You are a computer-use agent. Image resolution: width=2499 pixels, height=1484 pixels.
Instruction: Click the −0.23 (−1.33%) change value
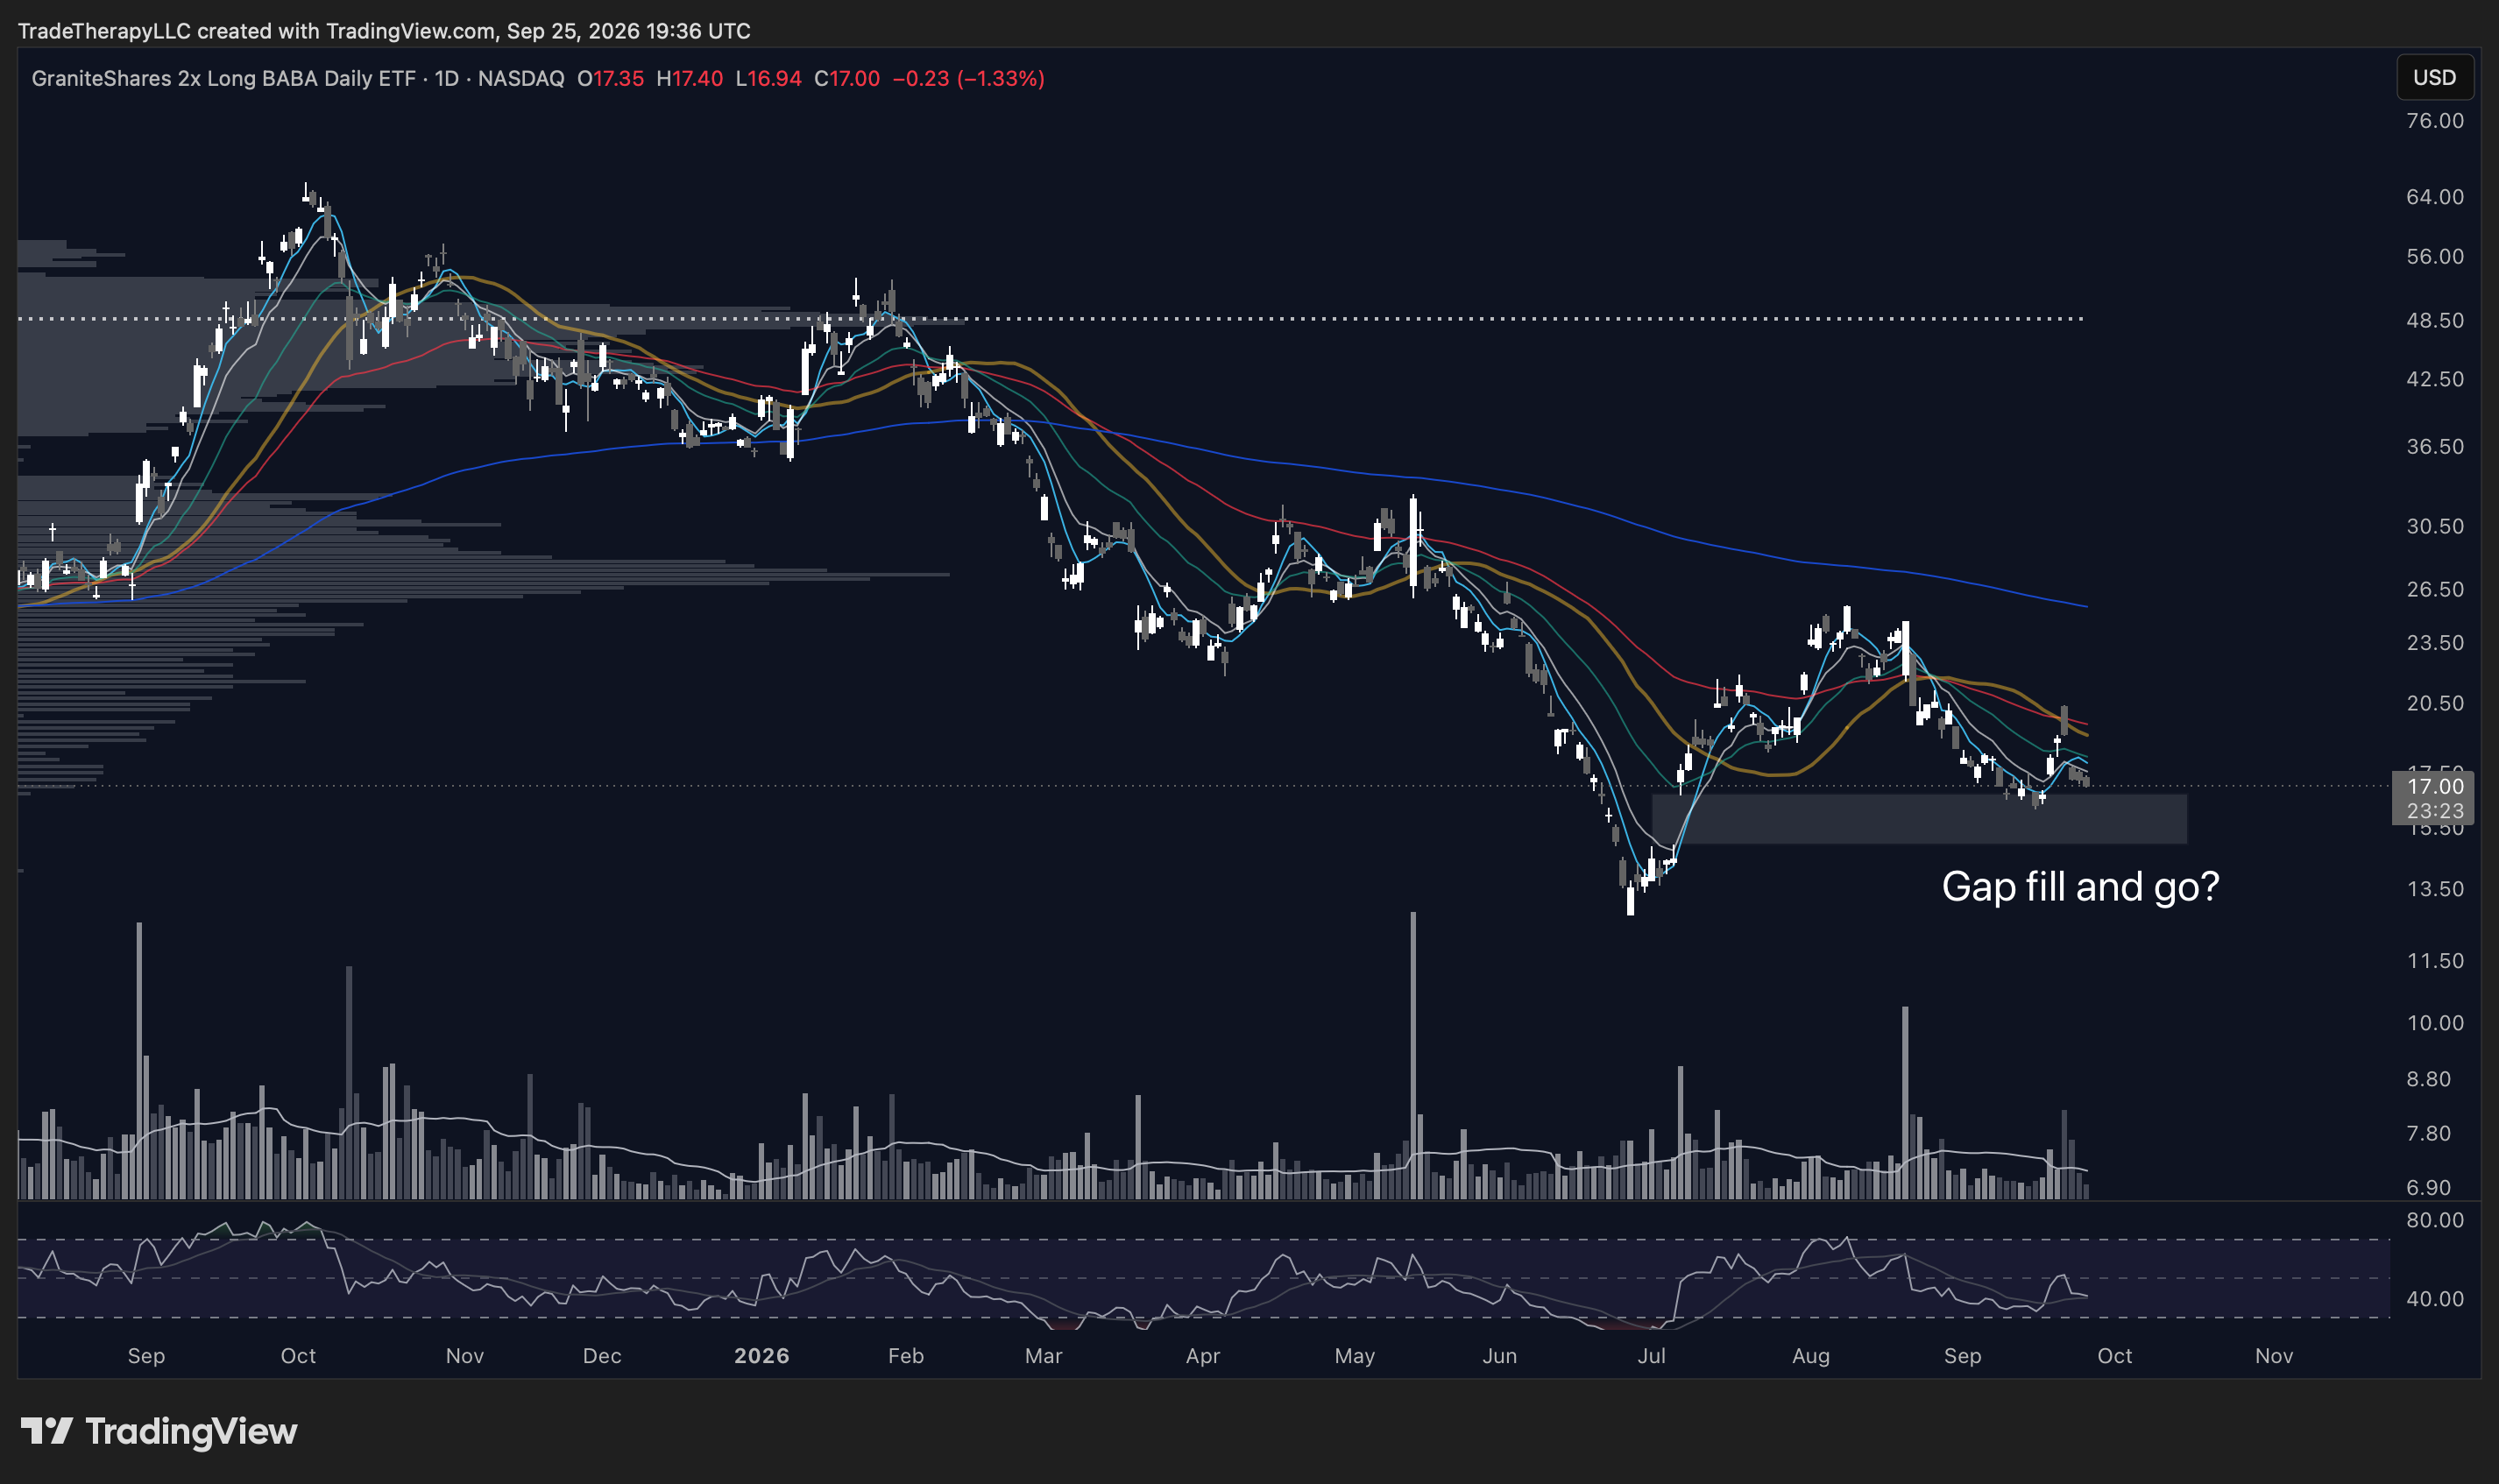[968, 78]
